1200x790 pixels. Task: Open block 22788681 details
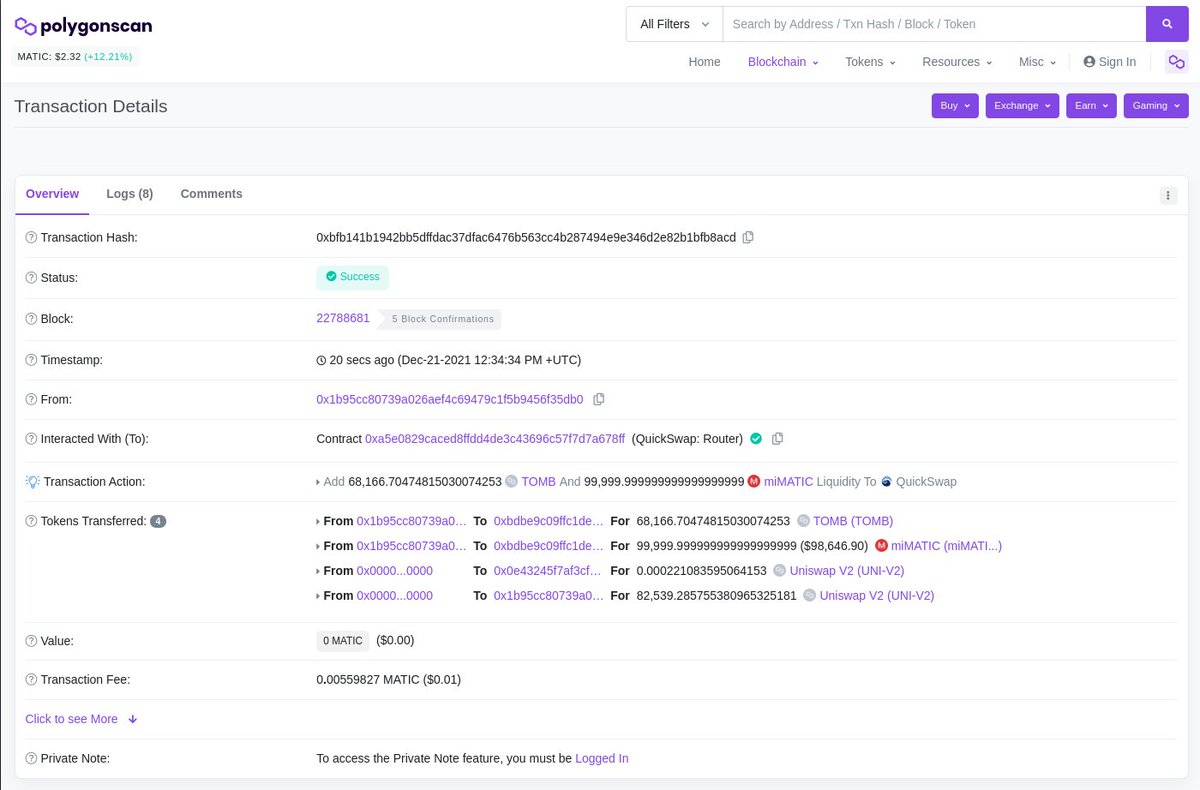pyautogui.click(x=343, y=318)
